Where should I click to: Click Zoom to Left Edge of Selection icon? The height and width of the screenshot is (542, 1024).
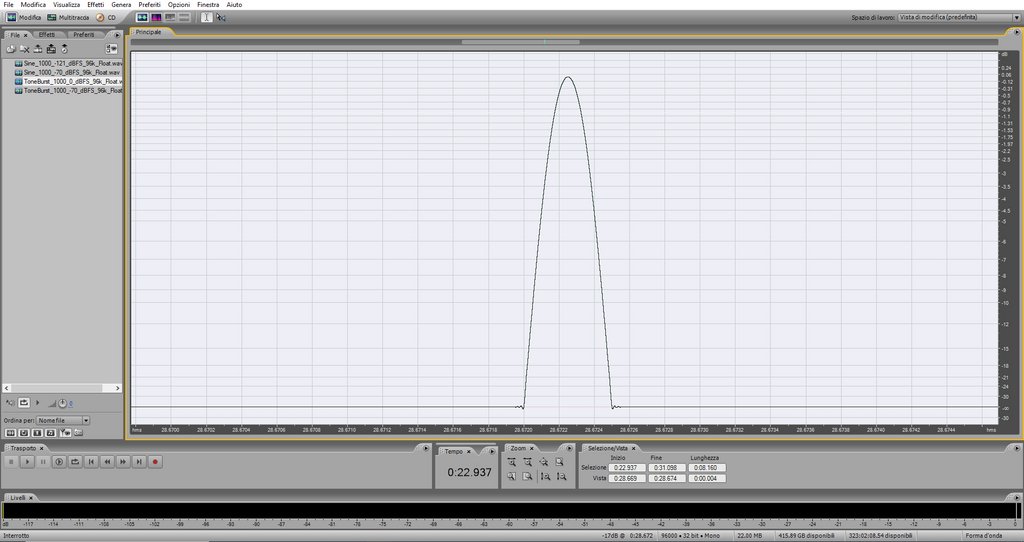(x=511, y=476)
